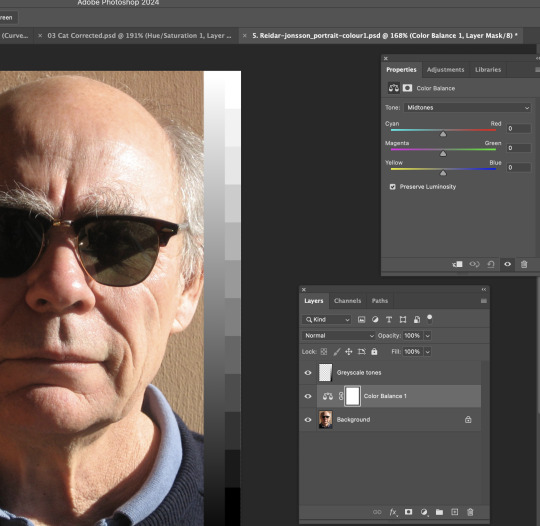Click the Magenta-Green slider handle
The image size is (540, 526).
[x=443, y=154]
